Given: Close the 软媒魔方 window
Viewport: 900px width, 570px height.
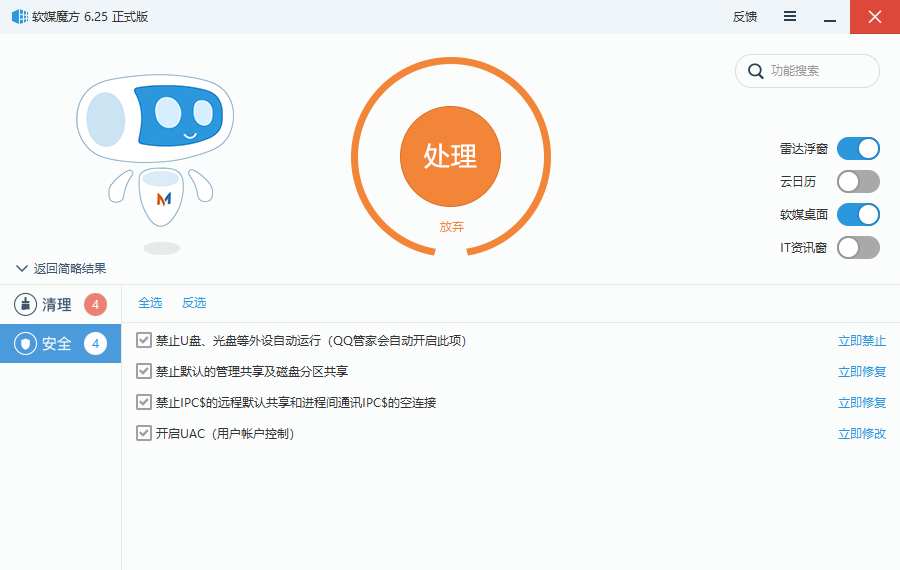Looking at the screenshot, I should click(875, 17).
